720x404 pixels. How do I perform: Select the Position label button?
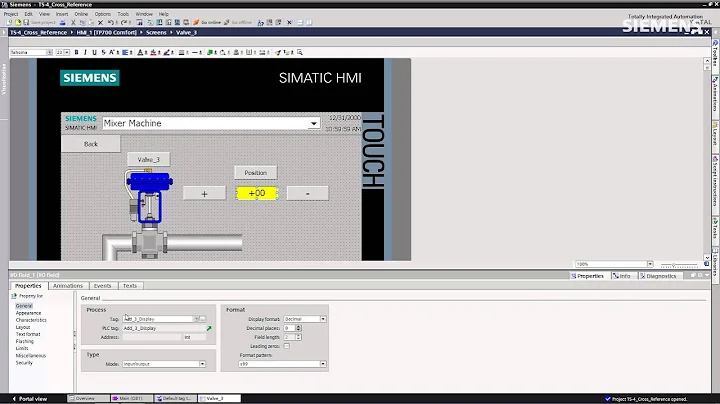tap(256, 173)
